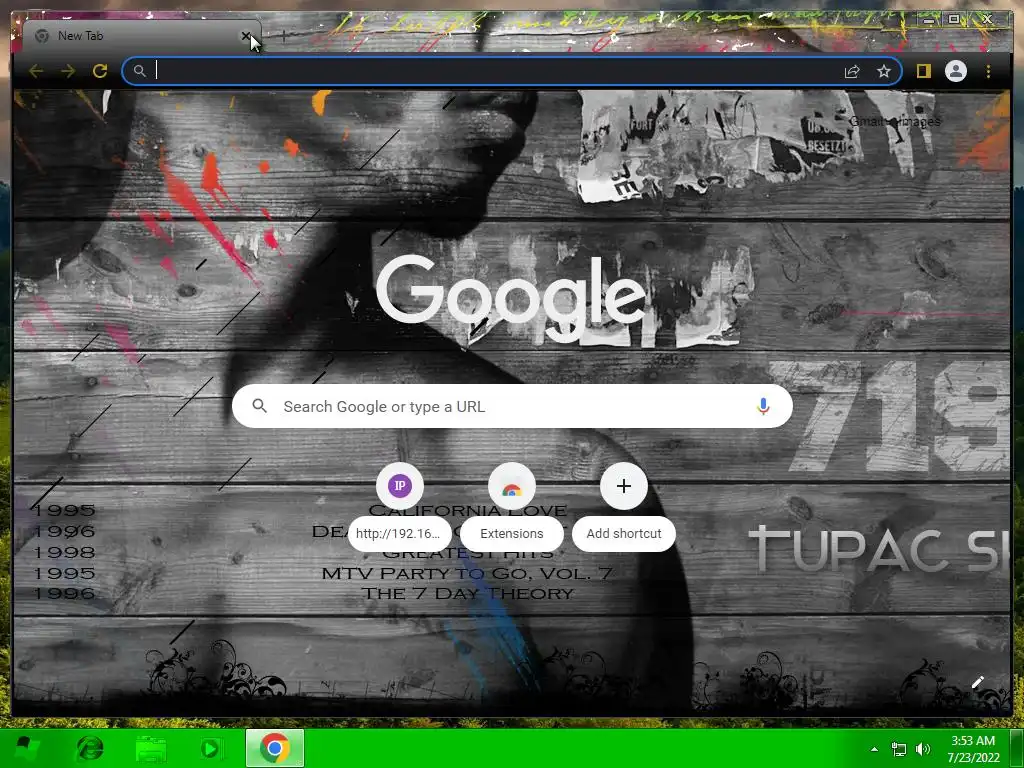Viewport: 1024px width, 768px height.
Task: Open the Chrome three-dot menu
Action: click(x=988, y=71)
